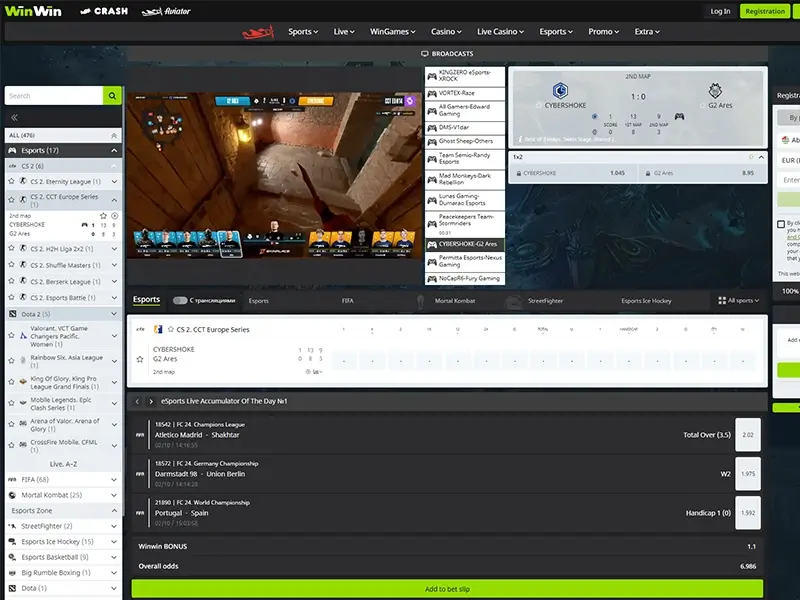This screenshot has width=800, height=600.
Task: Collapse sidebar with double-arrow icon
Action: (14, 117)
